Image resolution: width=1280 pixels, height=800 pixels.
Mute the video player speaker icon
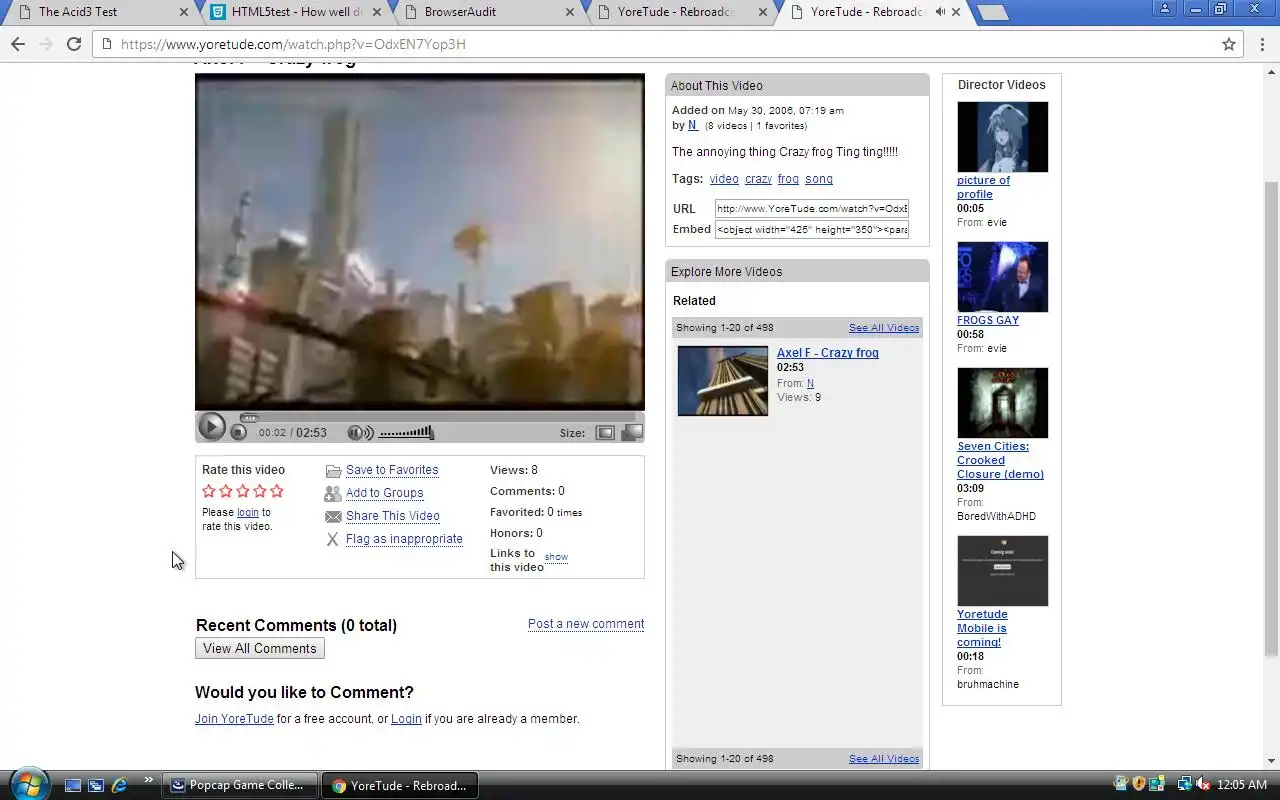tap(359, 433)
